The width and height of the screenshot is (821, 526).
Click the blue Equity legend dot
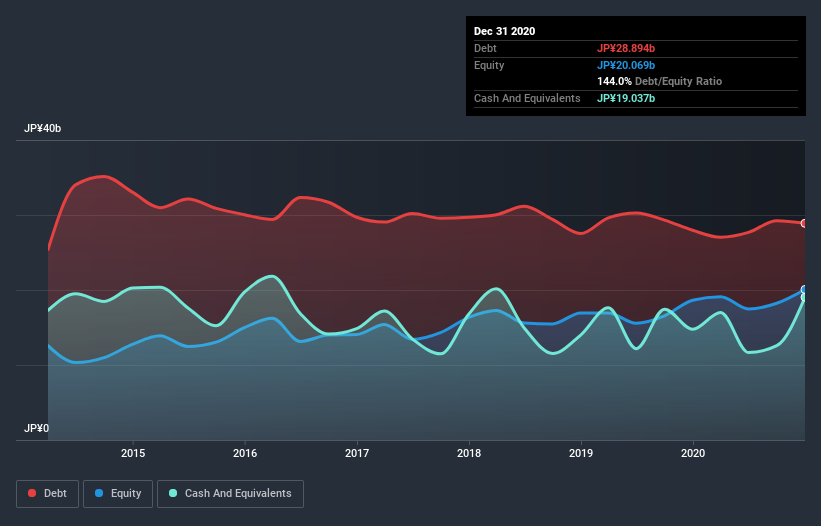pyautogui.click(x=99, y=493)
